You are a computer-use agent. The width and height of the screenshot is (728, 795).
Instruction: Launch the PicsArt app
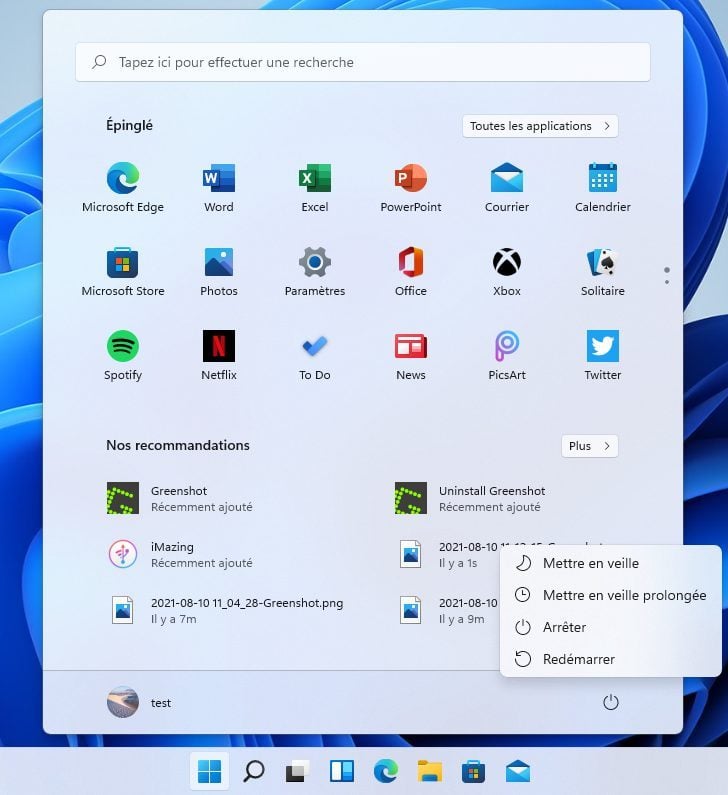click(x=506, y=355)
